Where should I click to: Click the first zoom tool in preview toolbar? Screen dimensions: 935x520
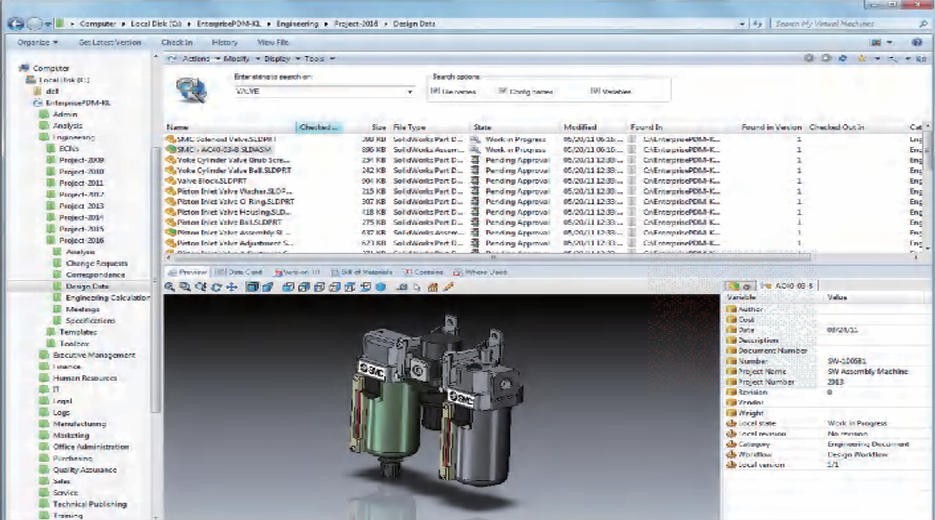(x=172, y=287)
